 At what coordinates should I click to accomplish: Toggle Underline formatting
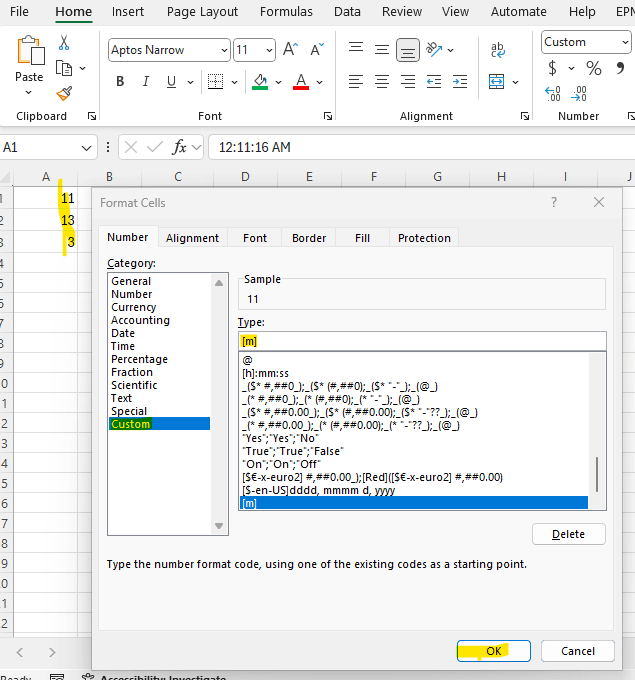click(x=171, y=82)
